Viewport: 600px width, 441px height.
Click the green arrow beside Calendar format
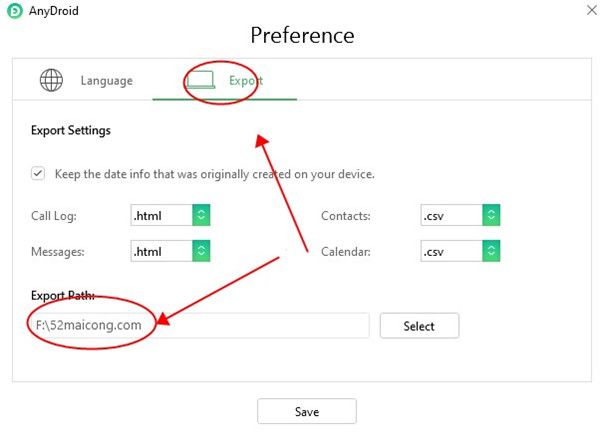tap(491, 251)
